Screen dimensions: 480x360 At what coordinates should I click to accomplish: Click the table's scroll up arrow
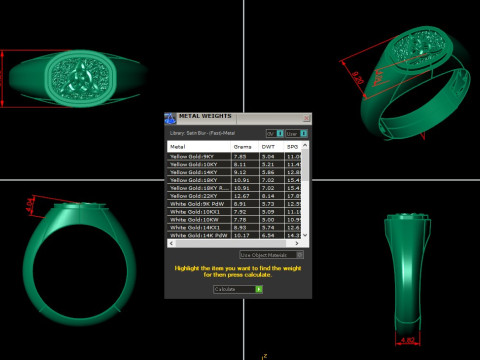point(305,145)
